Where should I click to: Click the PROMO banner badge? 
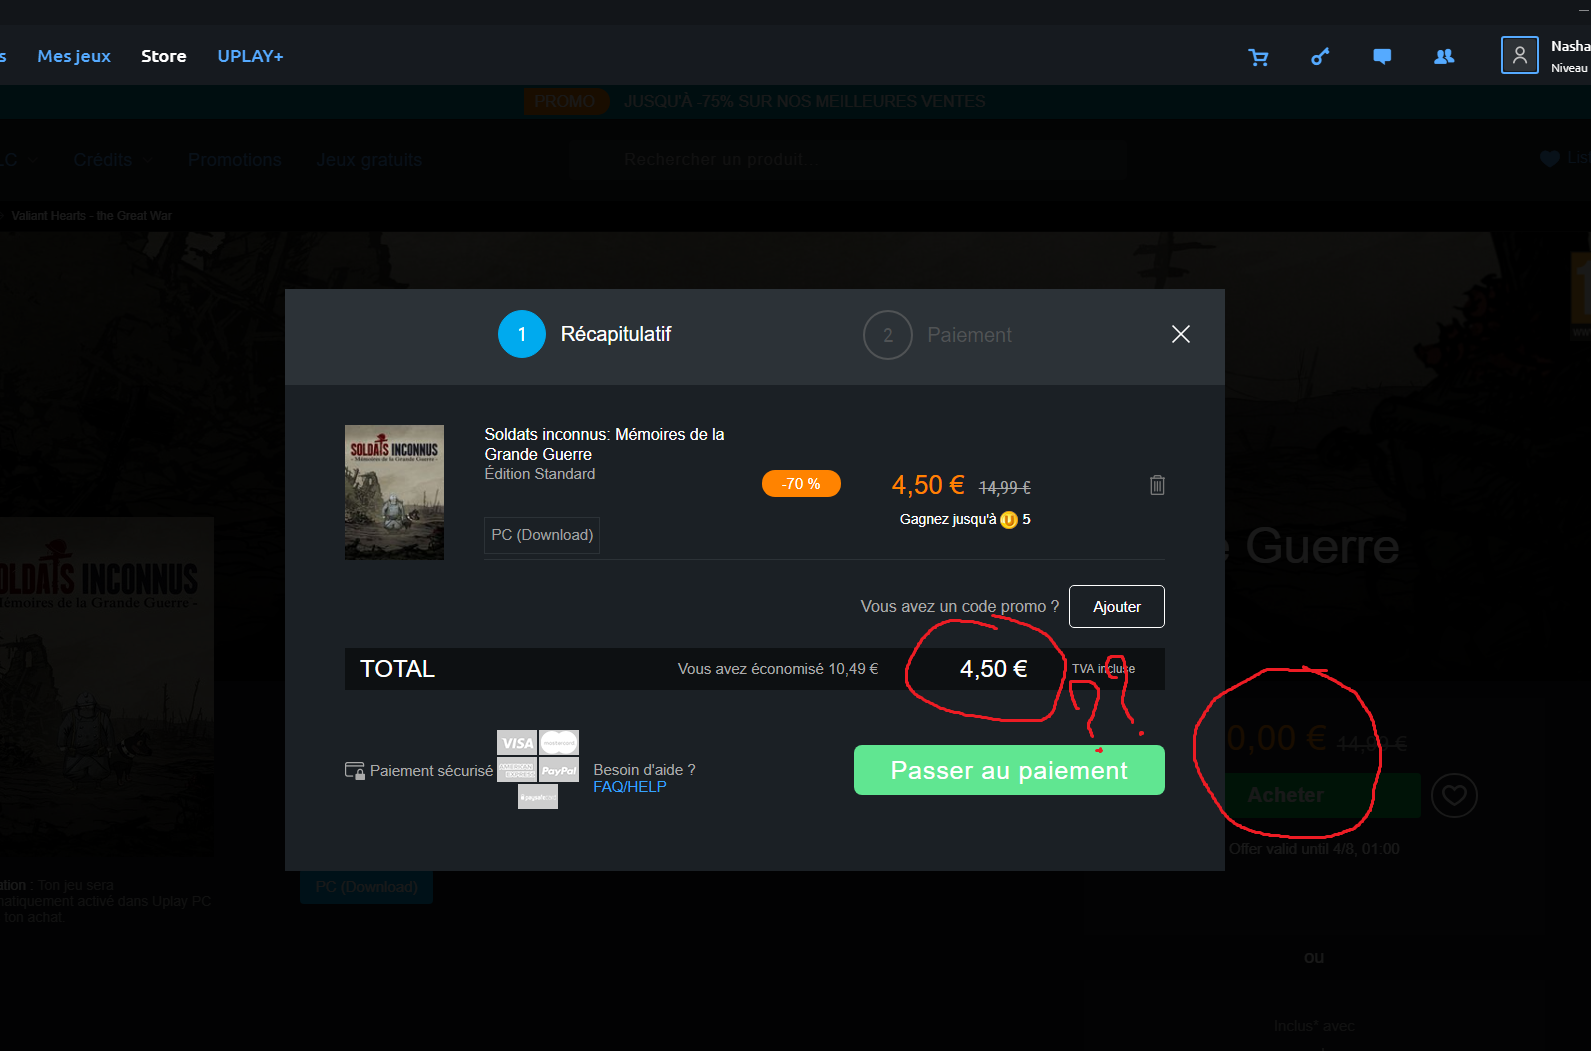pyautogui.click(x=565, y=101)
